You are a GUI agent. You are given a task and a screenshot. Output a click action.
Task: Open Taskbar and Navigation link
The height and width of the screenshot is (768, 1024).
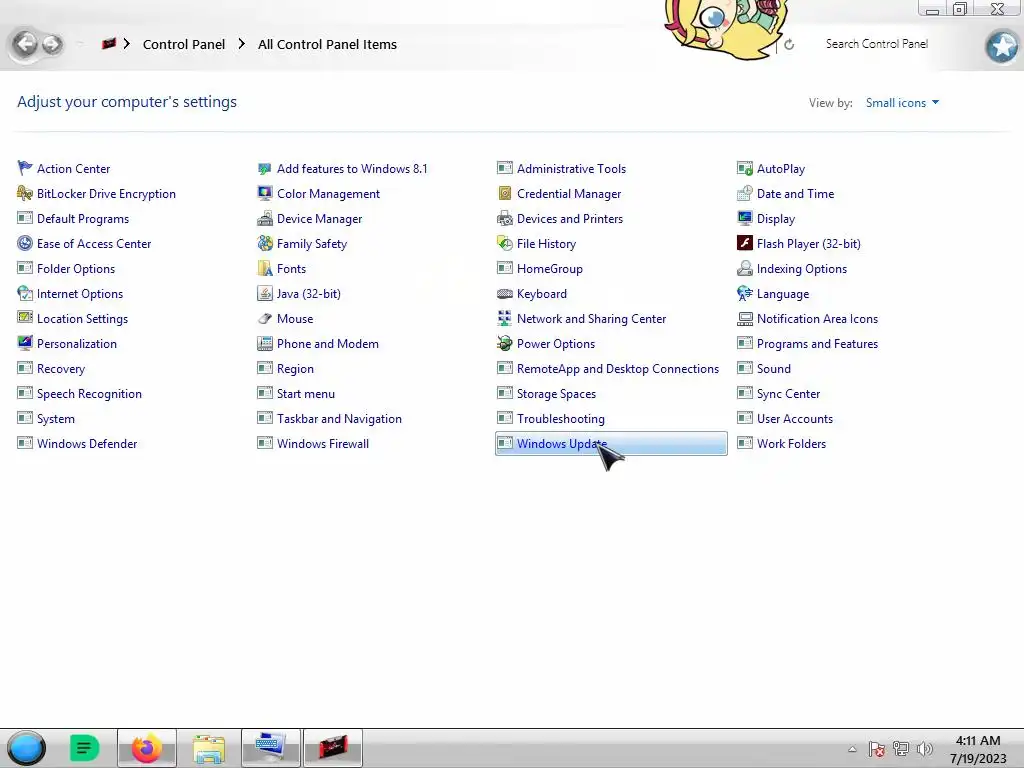point(339,419)
